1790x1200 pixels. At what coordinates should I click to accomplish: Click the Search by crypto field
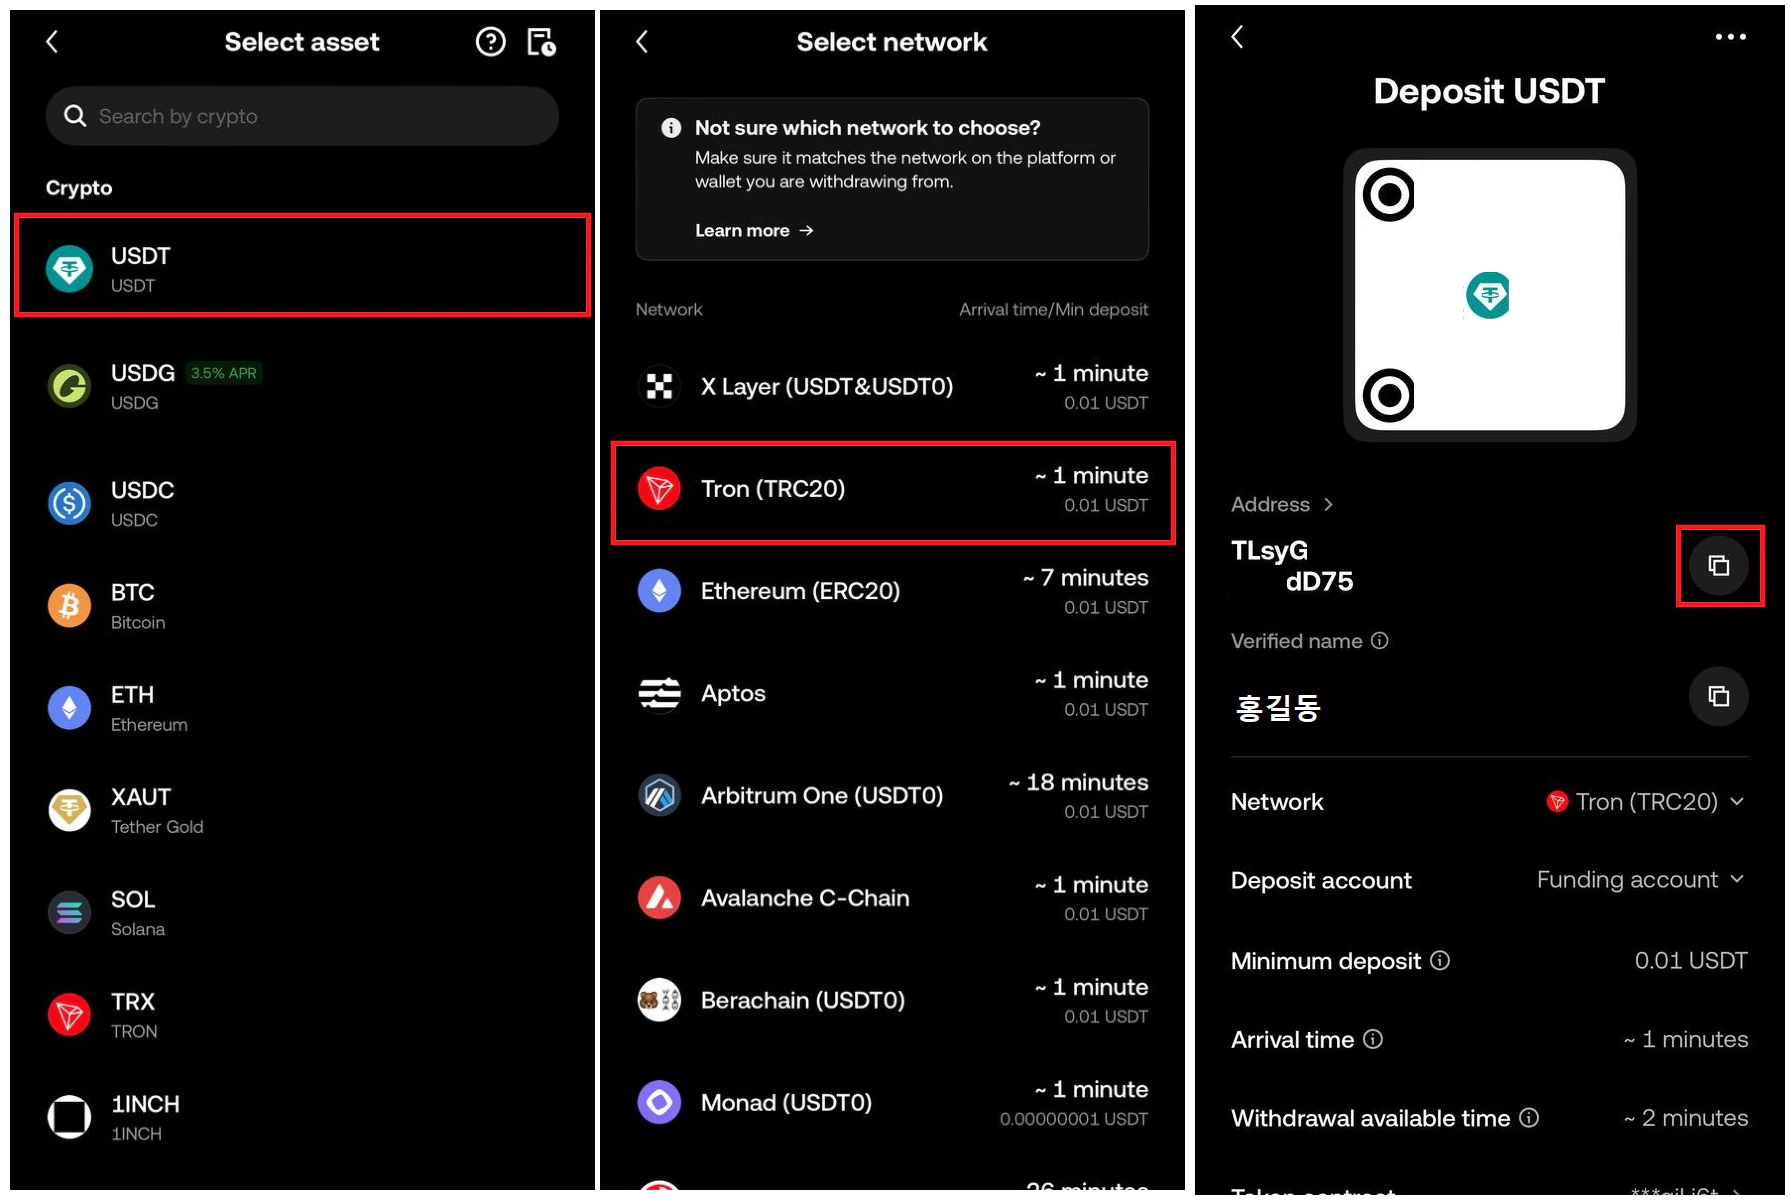point(302,116)
